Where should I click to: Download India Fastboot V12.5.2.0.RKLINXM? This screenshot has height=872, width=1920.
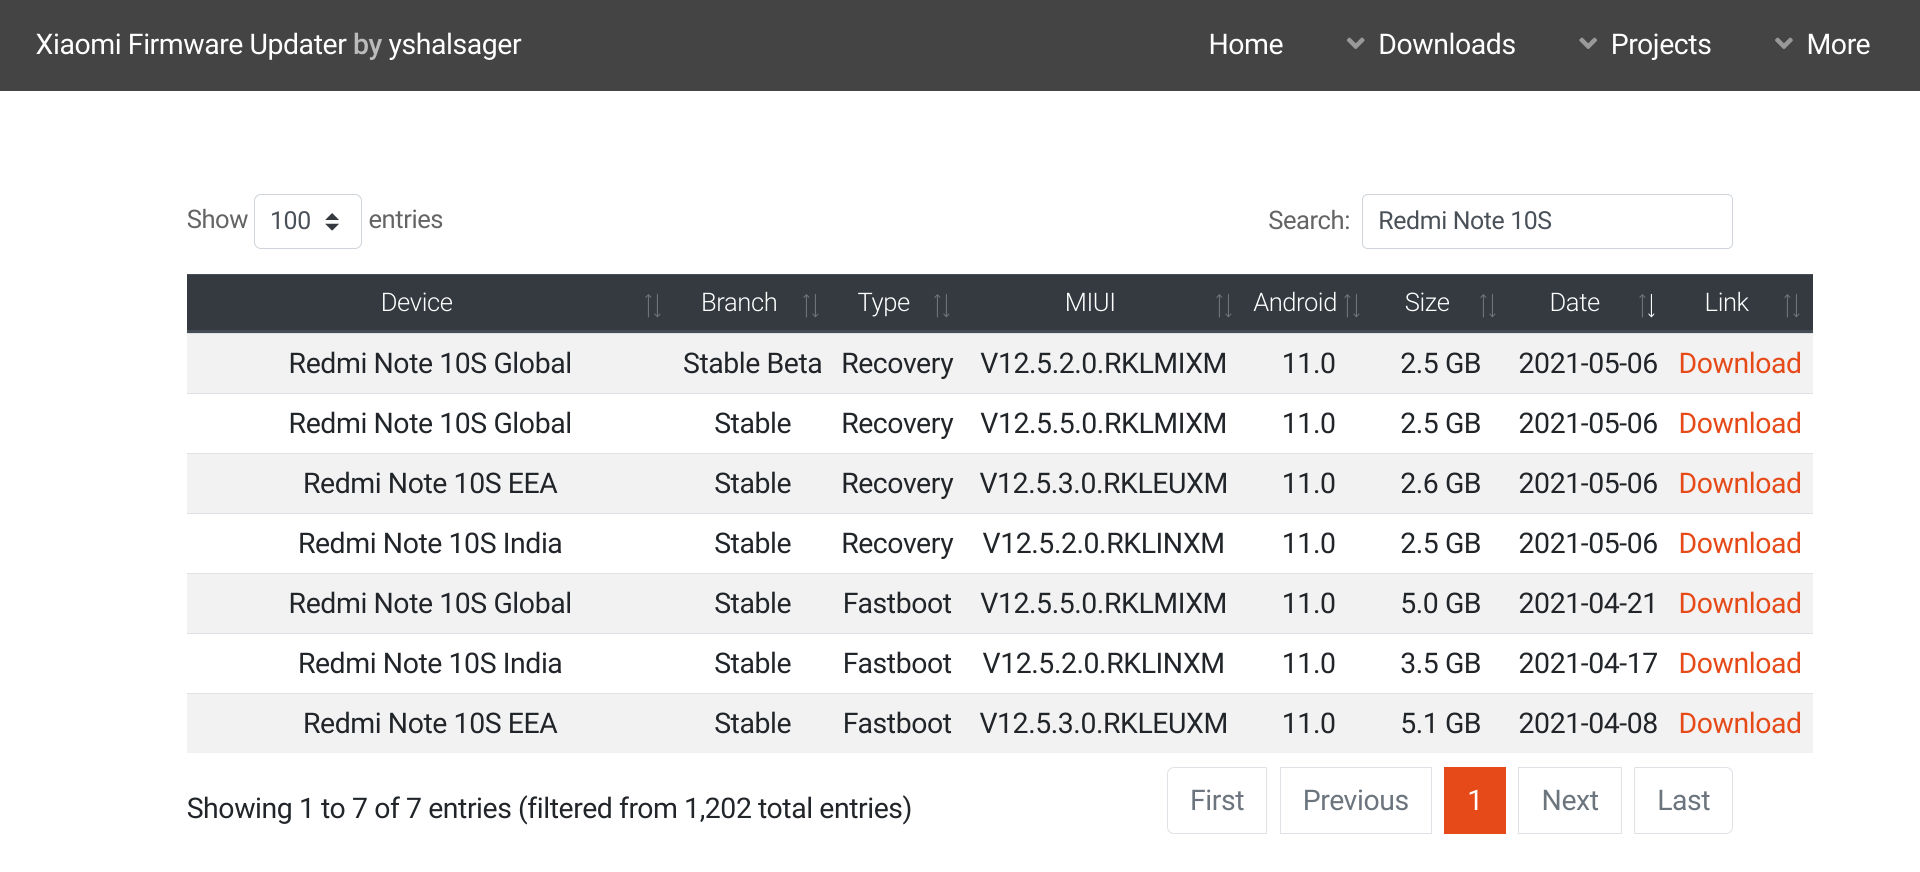[x=1740, y=664]
